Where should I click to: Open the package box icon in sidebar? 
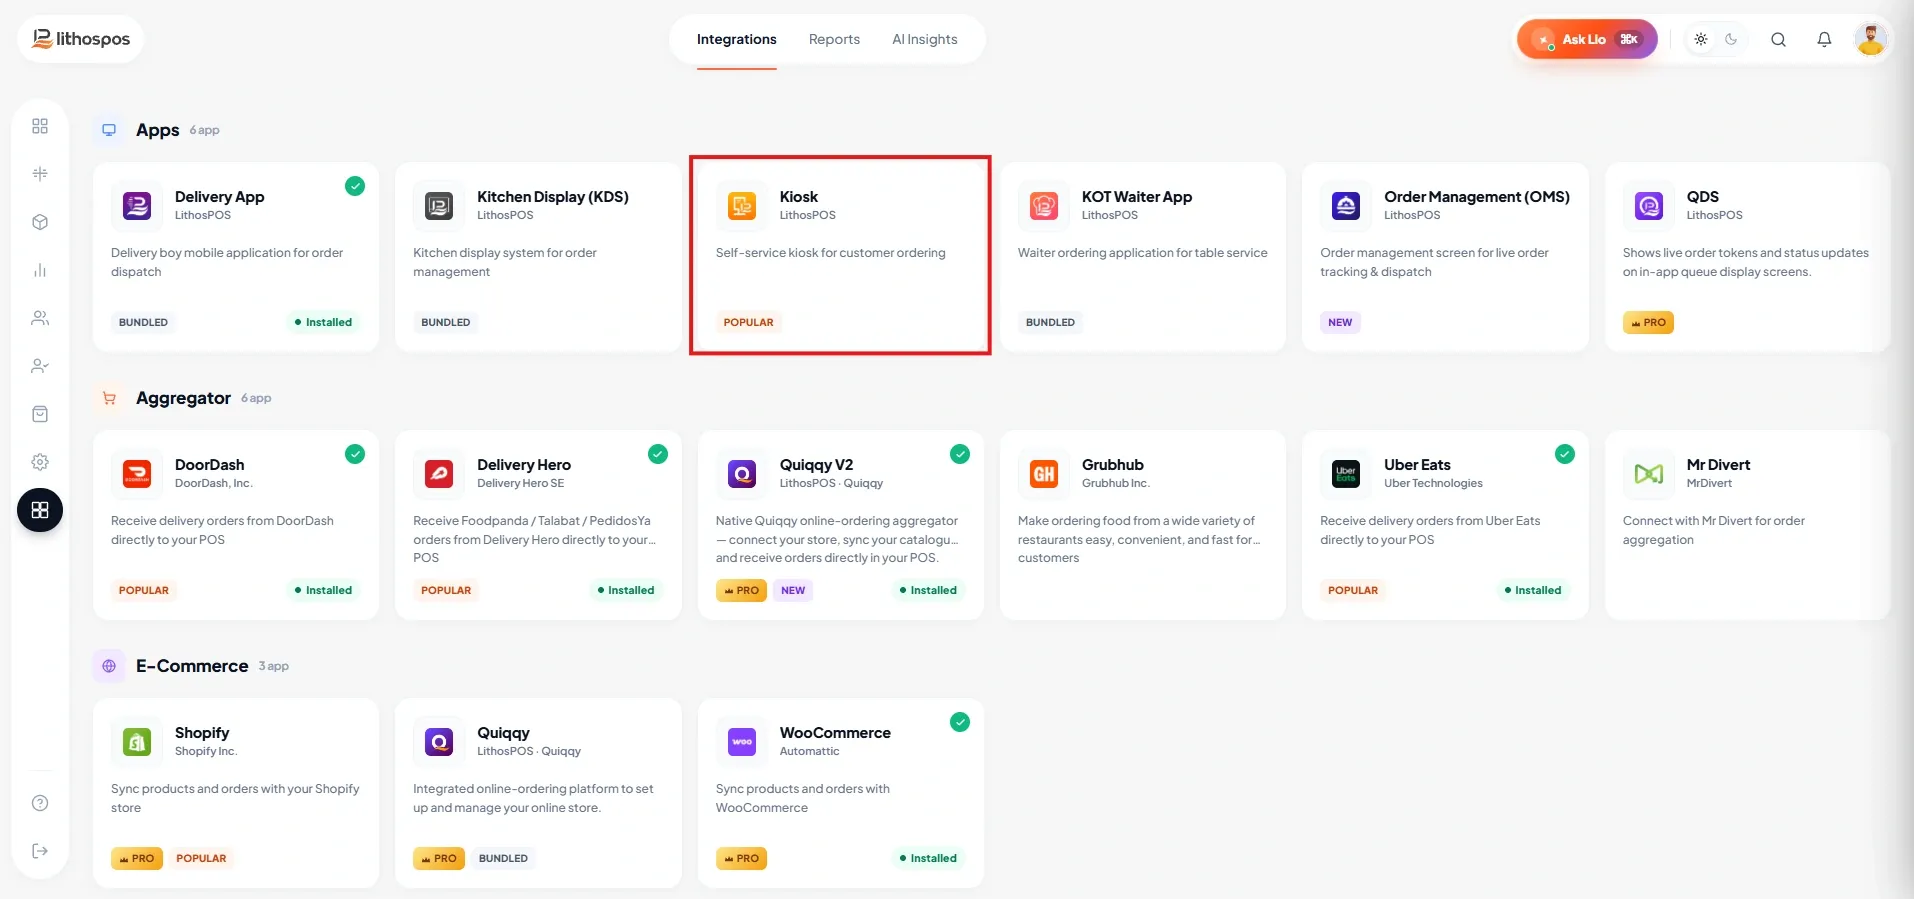(x=40, y=222)
